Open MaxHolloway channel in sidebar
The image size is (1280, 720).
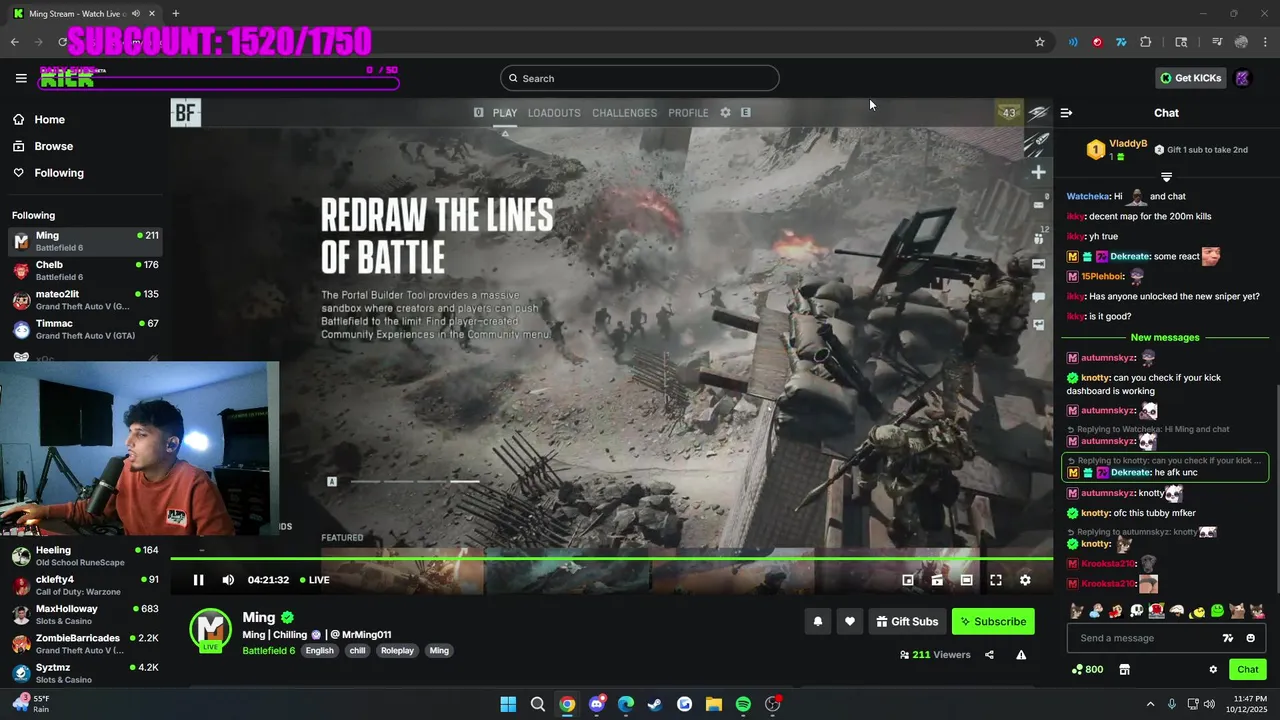[x=85, y=615]
